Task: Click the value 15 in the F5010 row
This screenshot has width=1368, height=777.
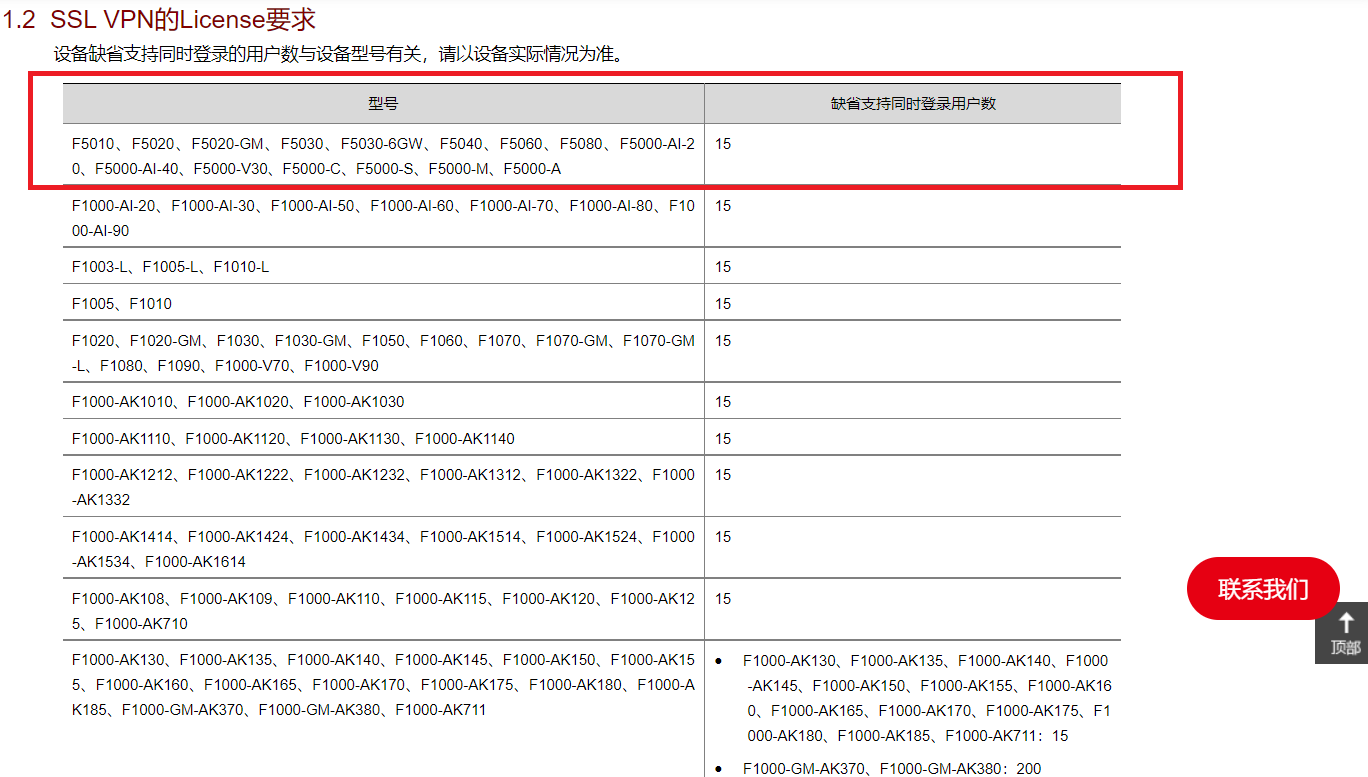Action: pyautogui.click(x=723, y=144)
